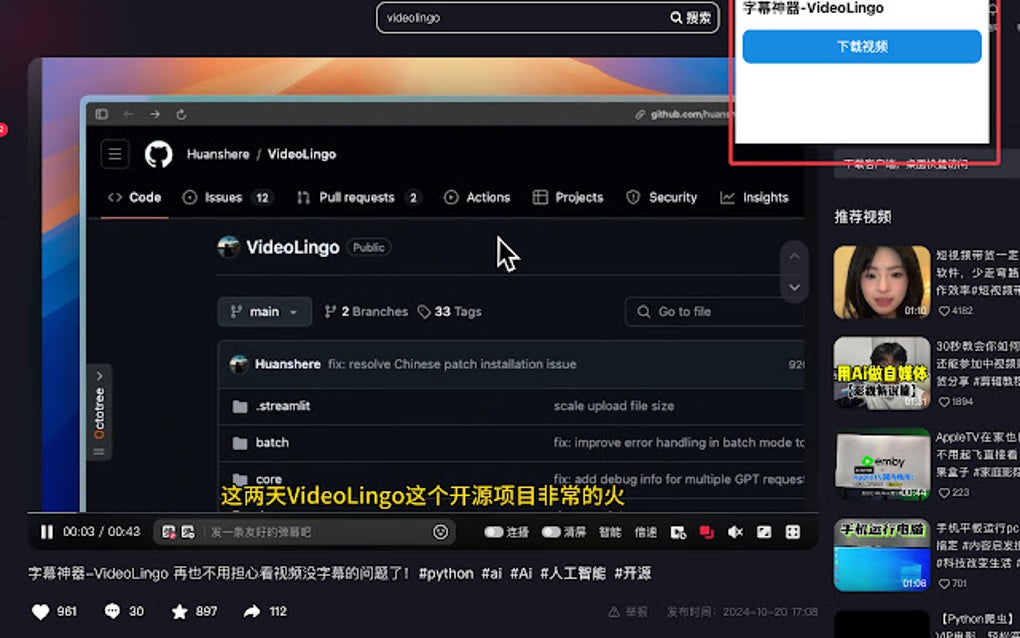Image resolution: width=1020 pixels, height=638 pixels.
Task: Share the video using the arrow icon
Action: click(x=252, y=611)
